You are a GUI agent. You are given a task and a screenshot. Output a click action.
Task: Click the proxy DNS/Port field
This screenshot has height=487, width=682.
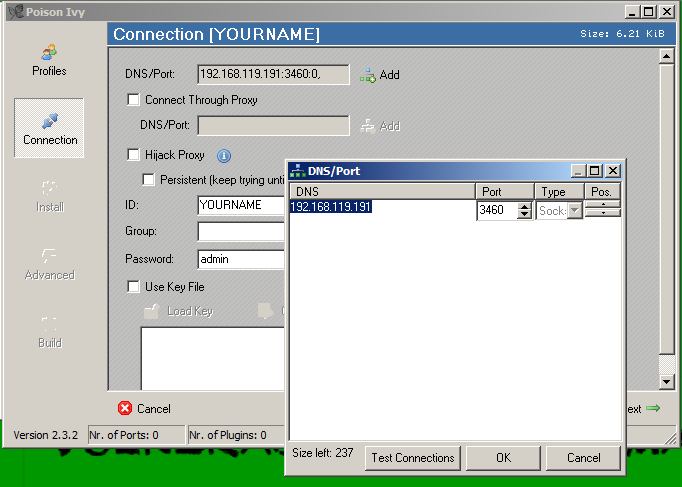[273, 126]
